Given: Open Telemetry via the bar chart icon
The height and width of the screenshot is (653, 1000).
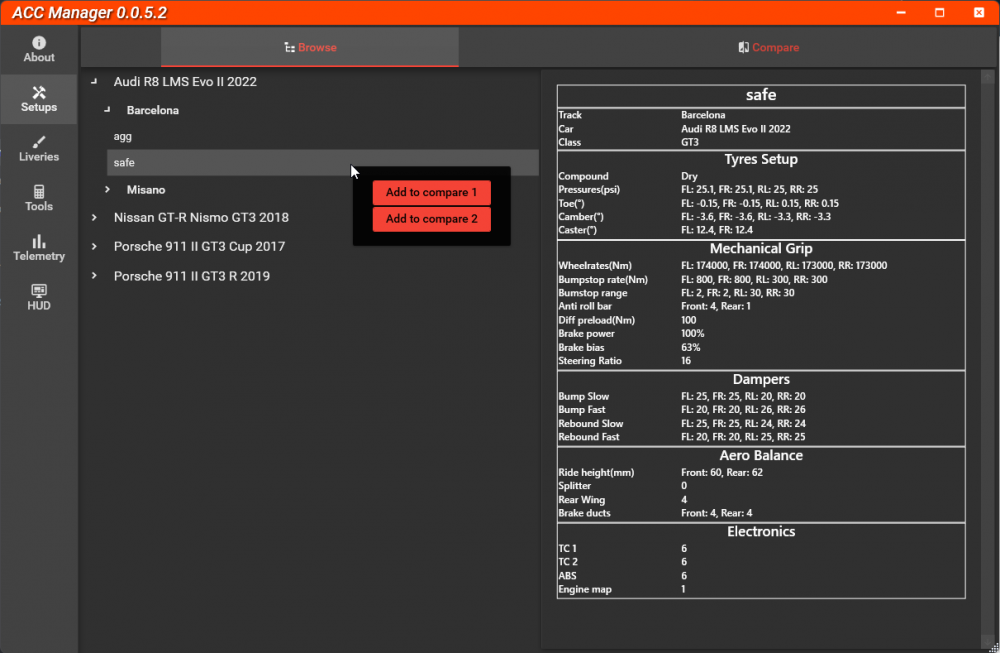Looking at the screenshot, I should [39, 241].
